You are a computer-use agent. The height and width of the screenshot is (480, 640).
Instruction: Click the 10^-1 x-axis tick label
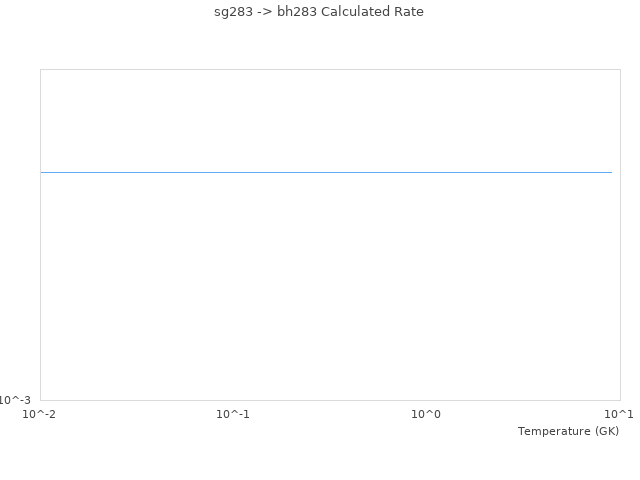[x=233, y=414]
